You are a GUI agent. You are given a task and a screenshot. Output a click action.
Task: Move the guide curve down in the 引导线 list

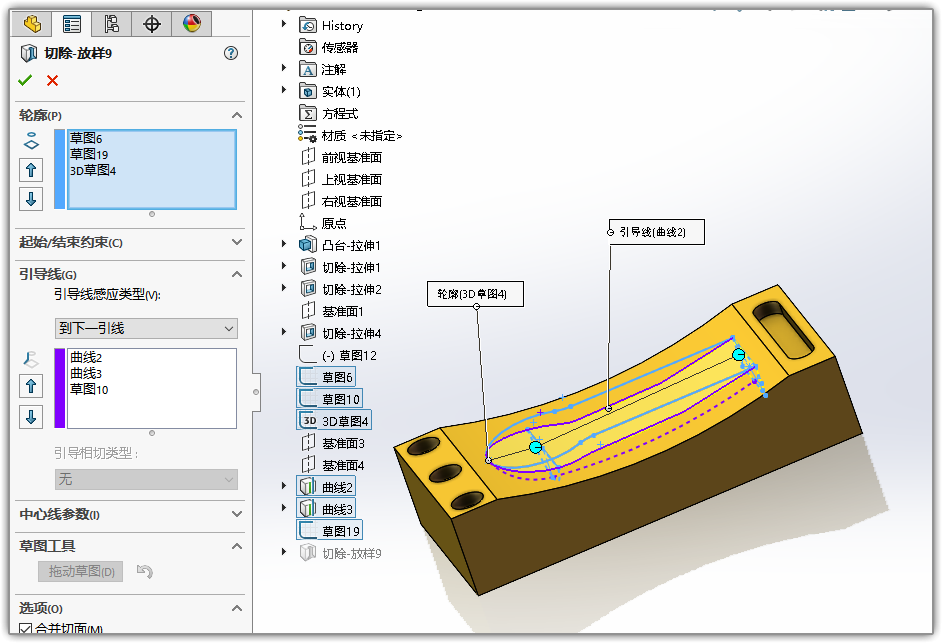point(31,416)
